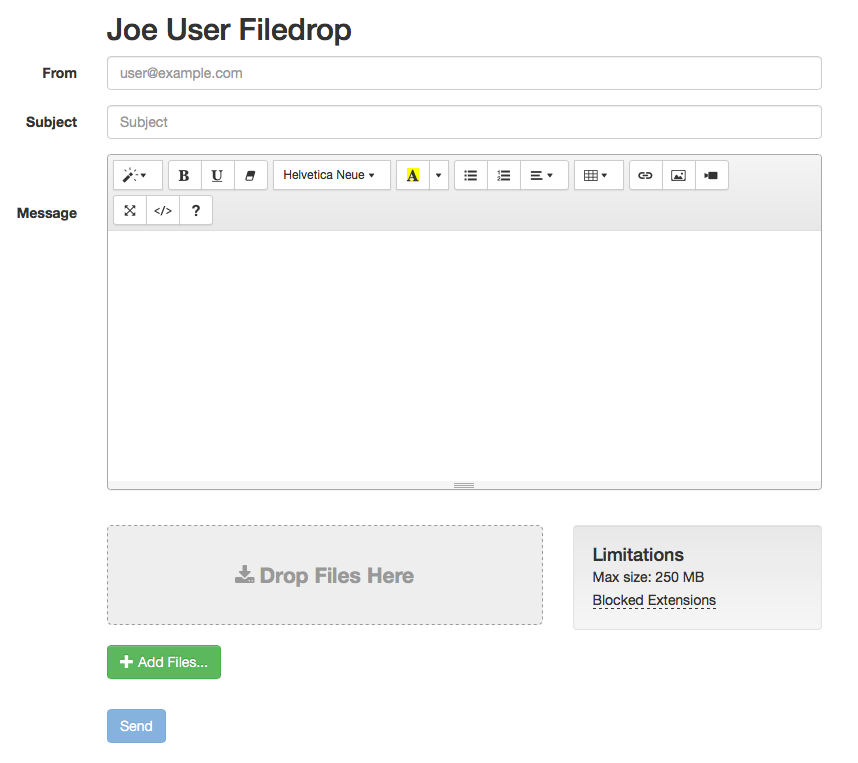This screenshot has height=763, width=858.
Task: Toggle fullscreen editing mode
Action: pyautogui.click(x=129, y=210)
